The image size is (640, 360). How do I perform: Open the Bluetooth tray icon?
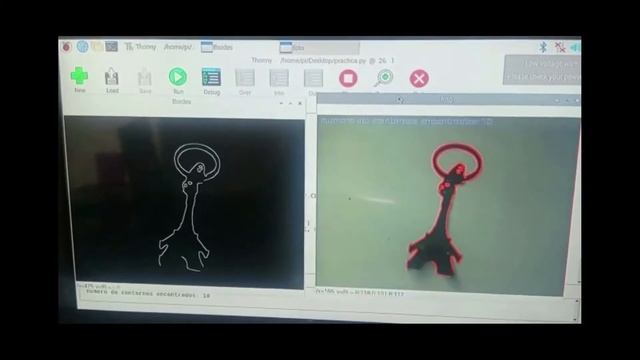pos(543,47)
